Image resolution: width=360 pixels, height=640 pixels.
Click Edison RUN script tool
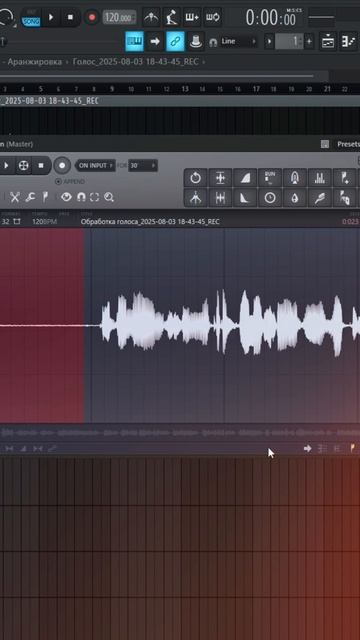pos(270,178)
